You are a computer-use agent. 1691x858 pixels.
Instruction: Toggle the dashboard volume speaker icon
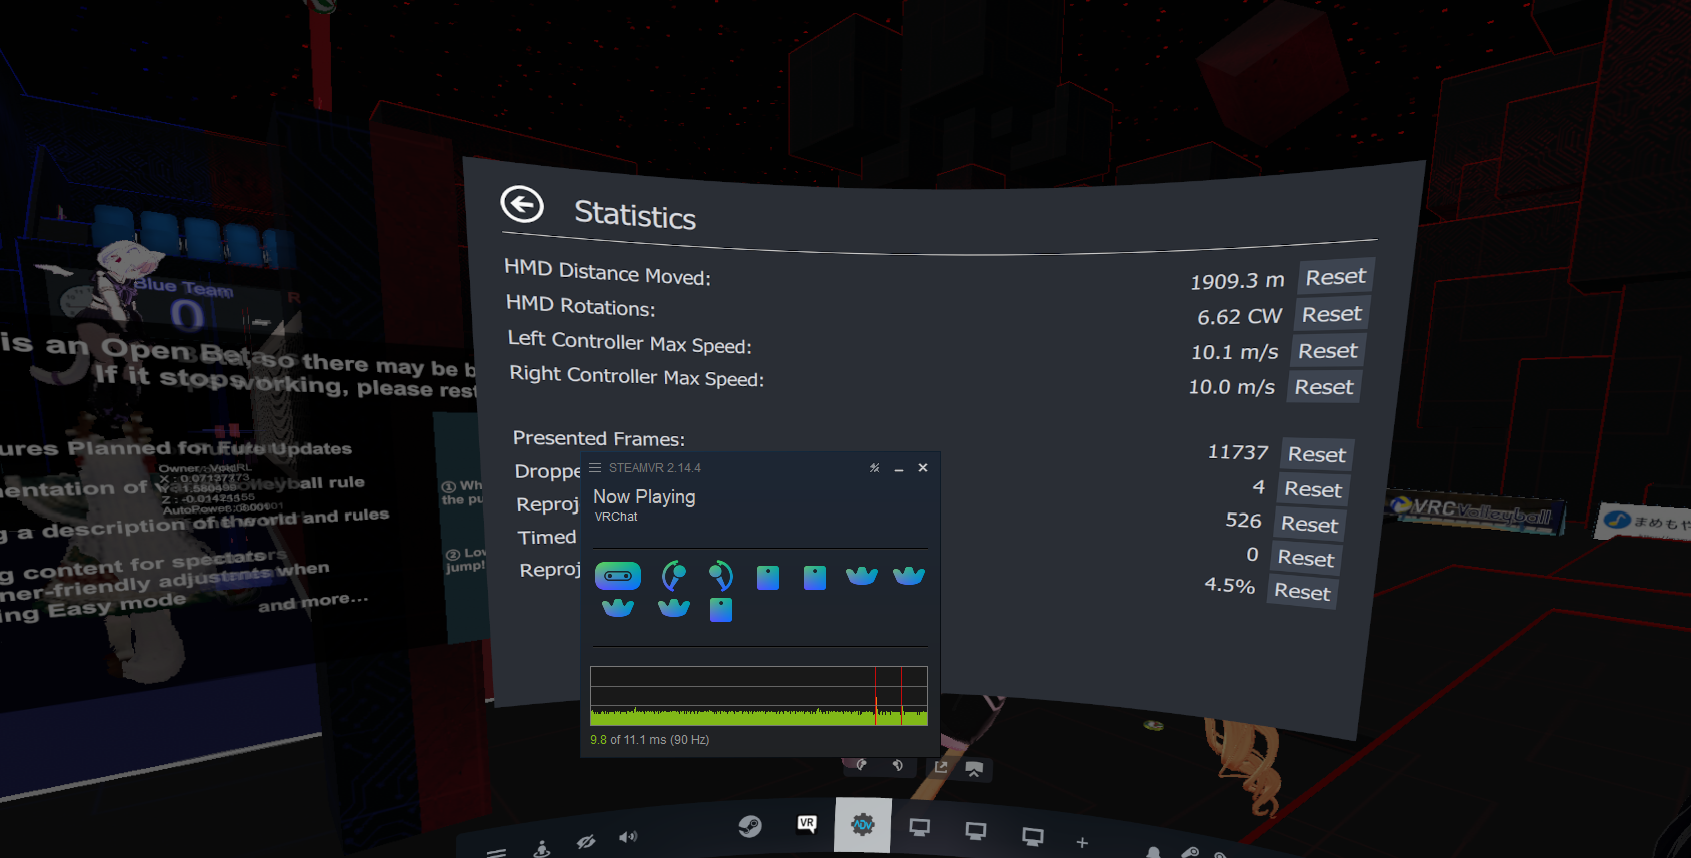click(628, 837)
